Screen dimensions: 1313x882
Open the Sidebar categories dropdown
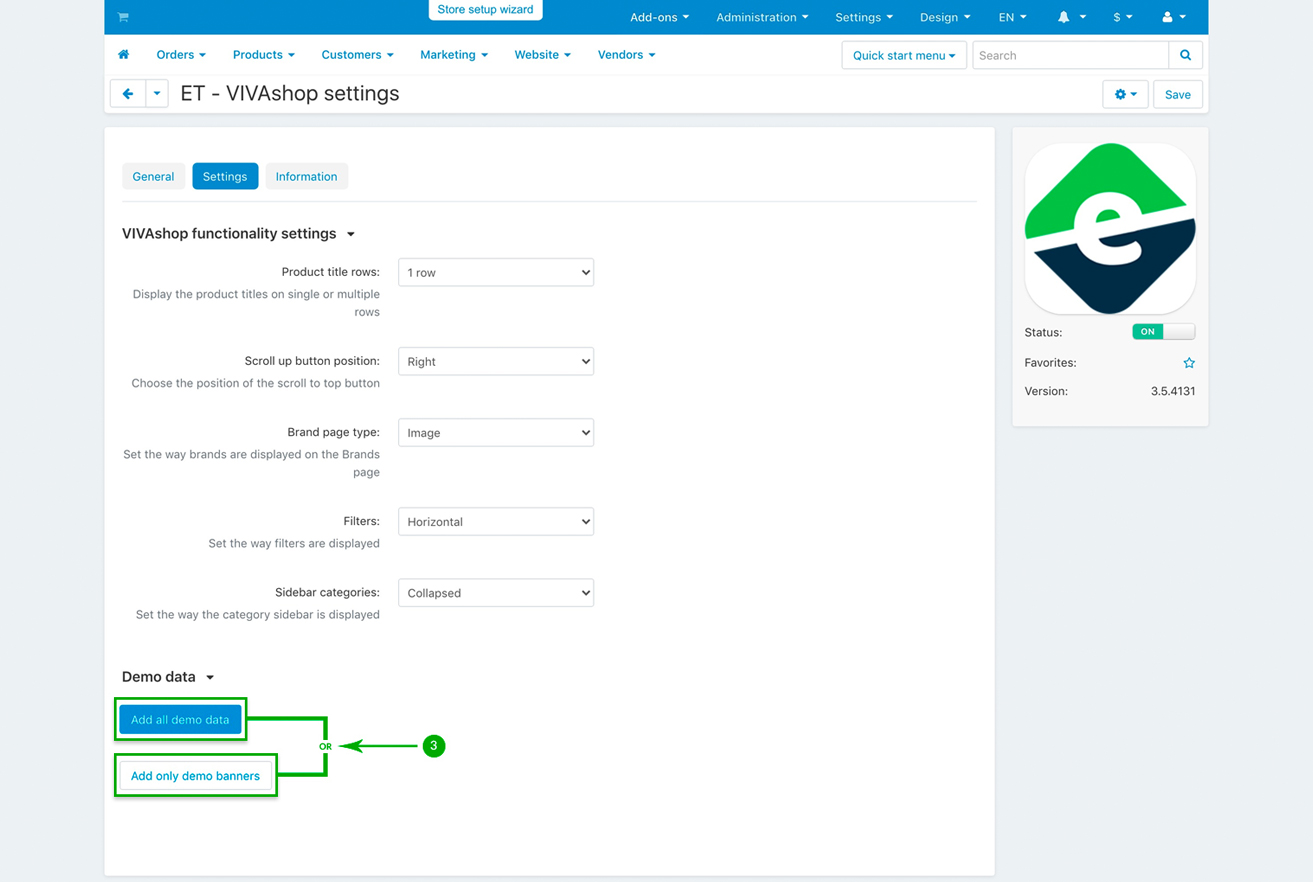pyautogui.click(x=496, y=593)
